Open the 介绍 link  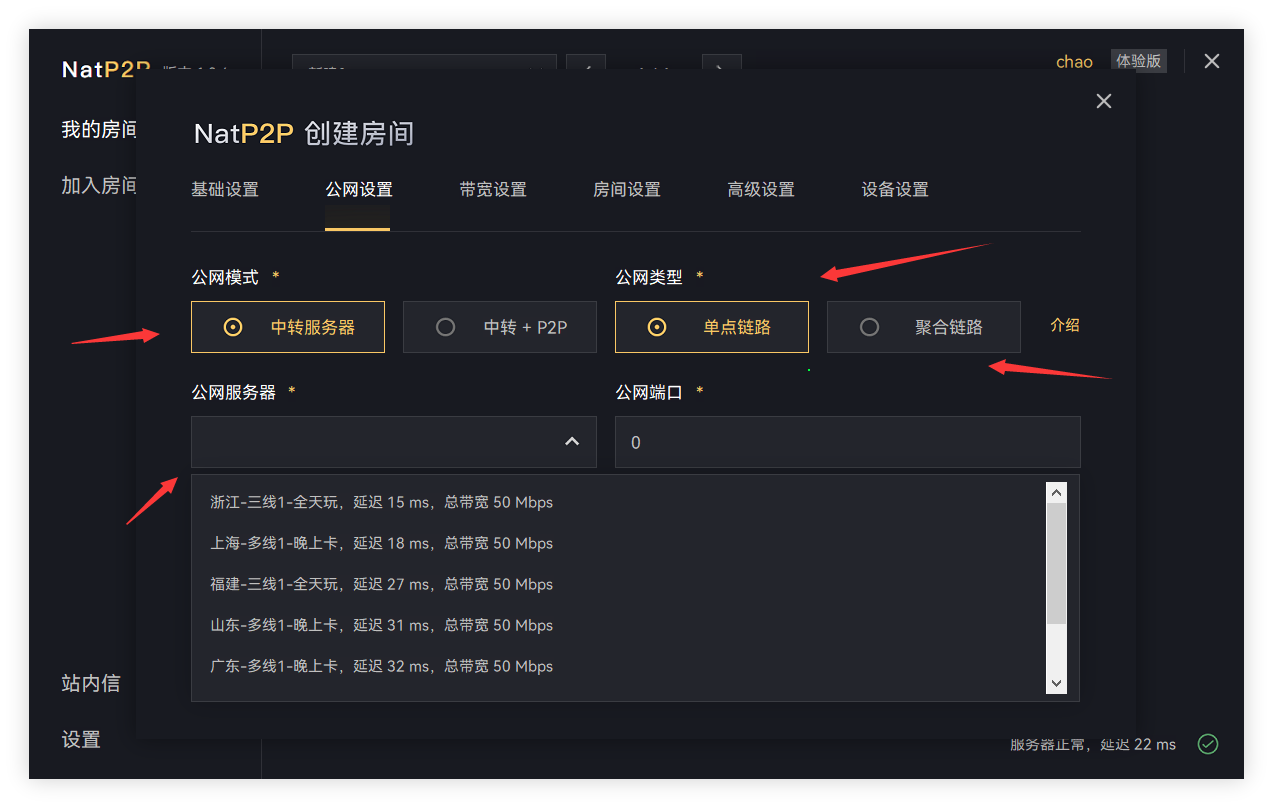click(1065, 325)
